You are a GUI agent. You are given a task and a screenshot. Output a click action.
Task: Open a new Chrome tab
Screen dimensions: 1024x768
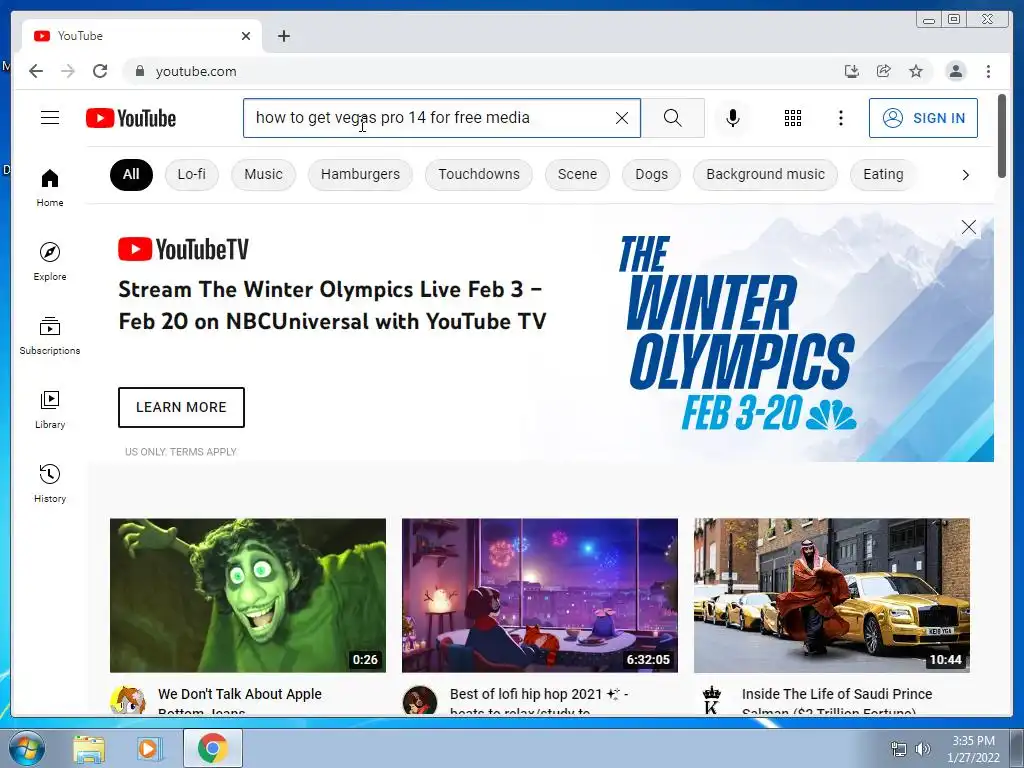click(x=283, y=36)
